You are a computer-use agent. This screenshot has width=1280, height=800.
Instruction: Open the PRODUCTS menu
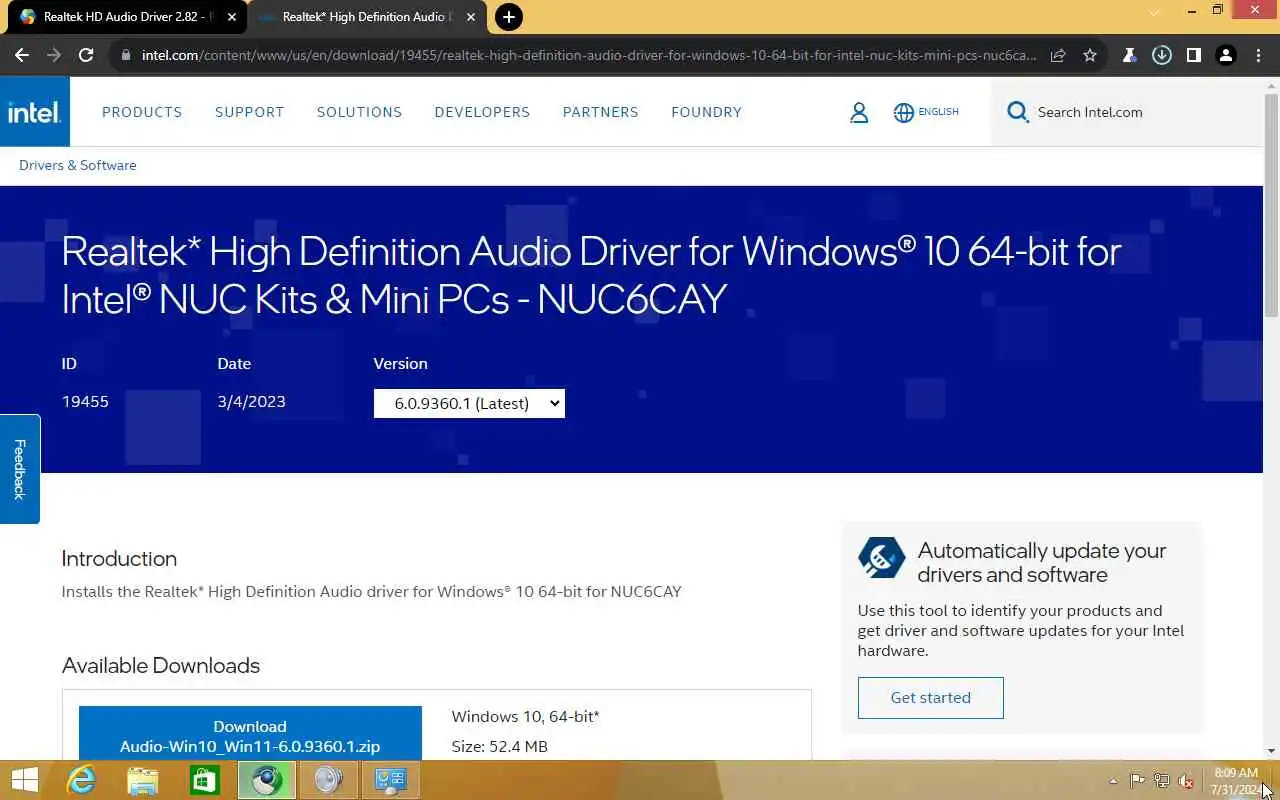click(x=142, y=112)
